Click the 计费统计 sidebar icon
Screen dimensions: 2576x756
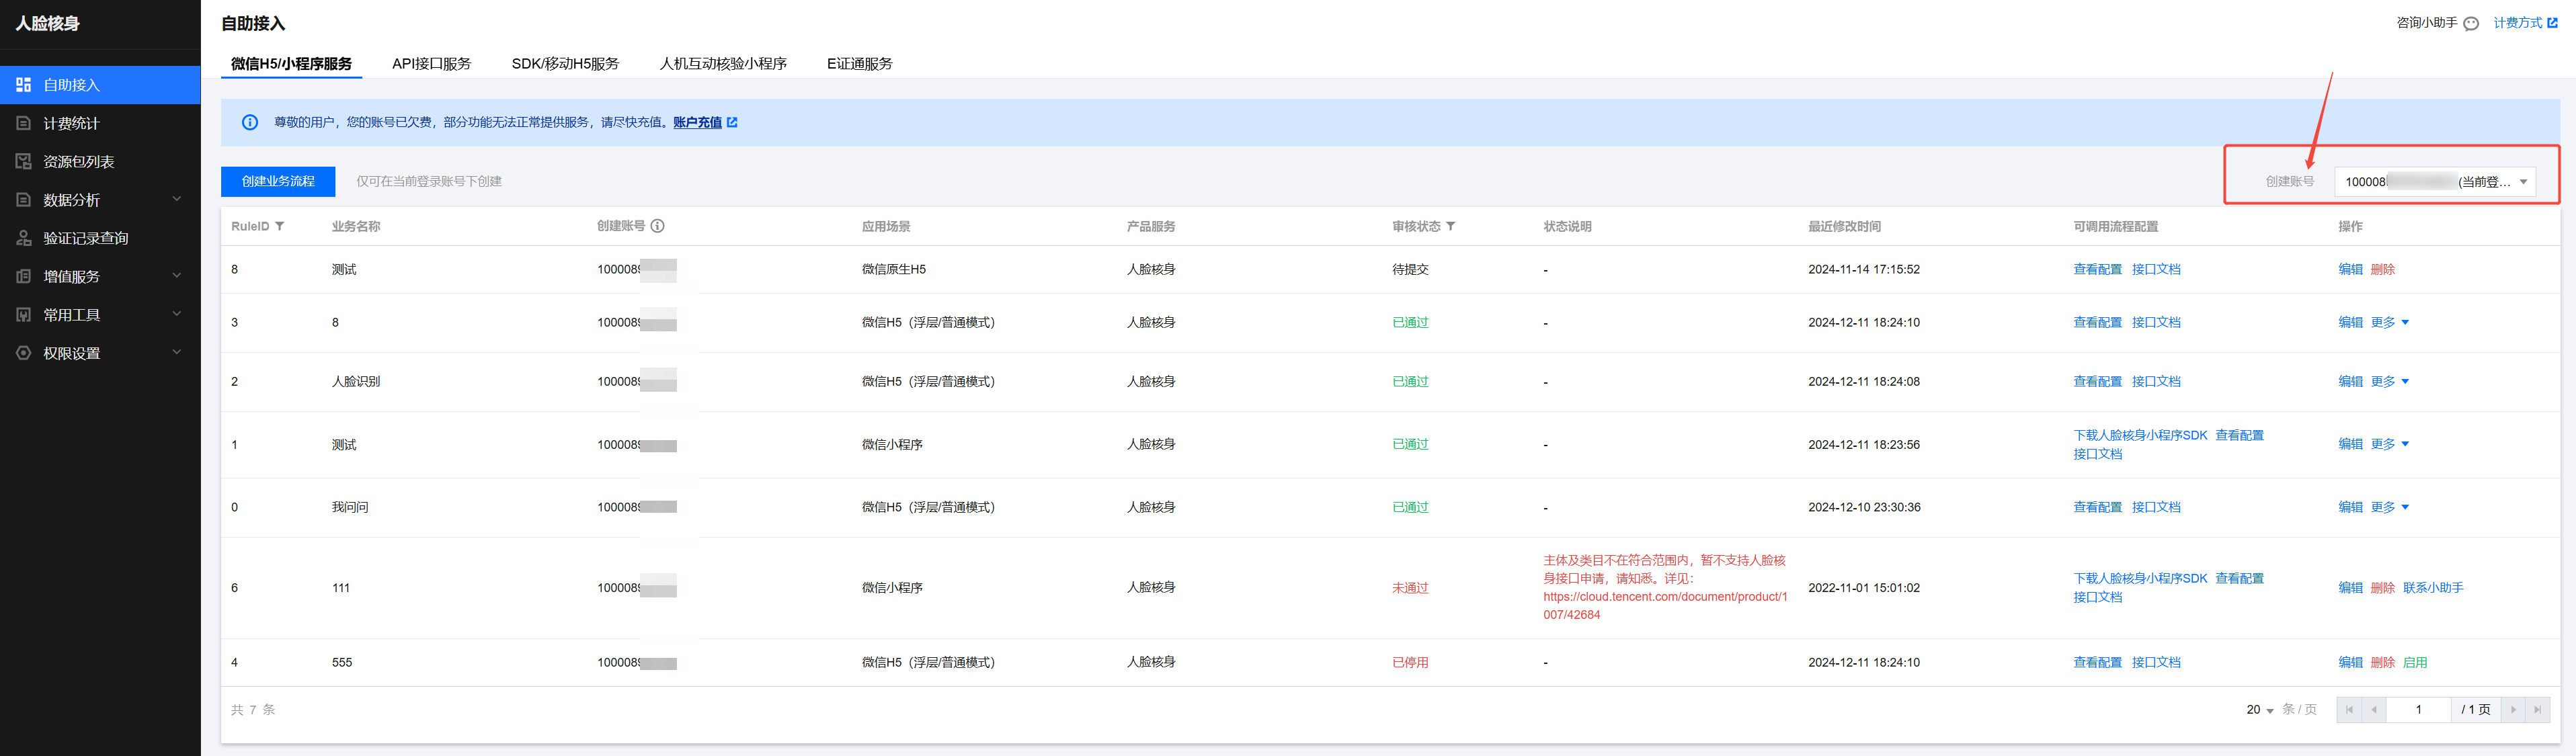point(24,123)
